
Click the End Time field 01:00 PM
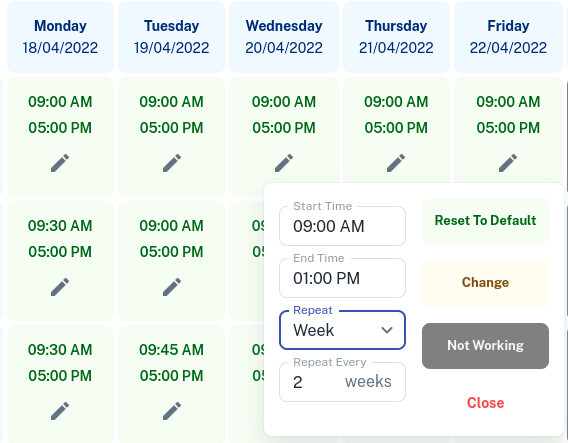coord(342,278)
